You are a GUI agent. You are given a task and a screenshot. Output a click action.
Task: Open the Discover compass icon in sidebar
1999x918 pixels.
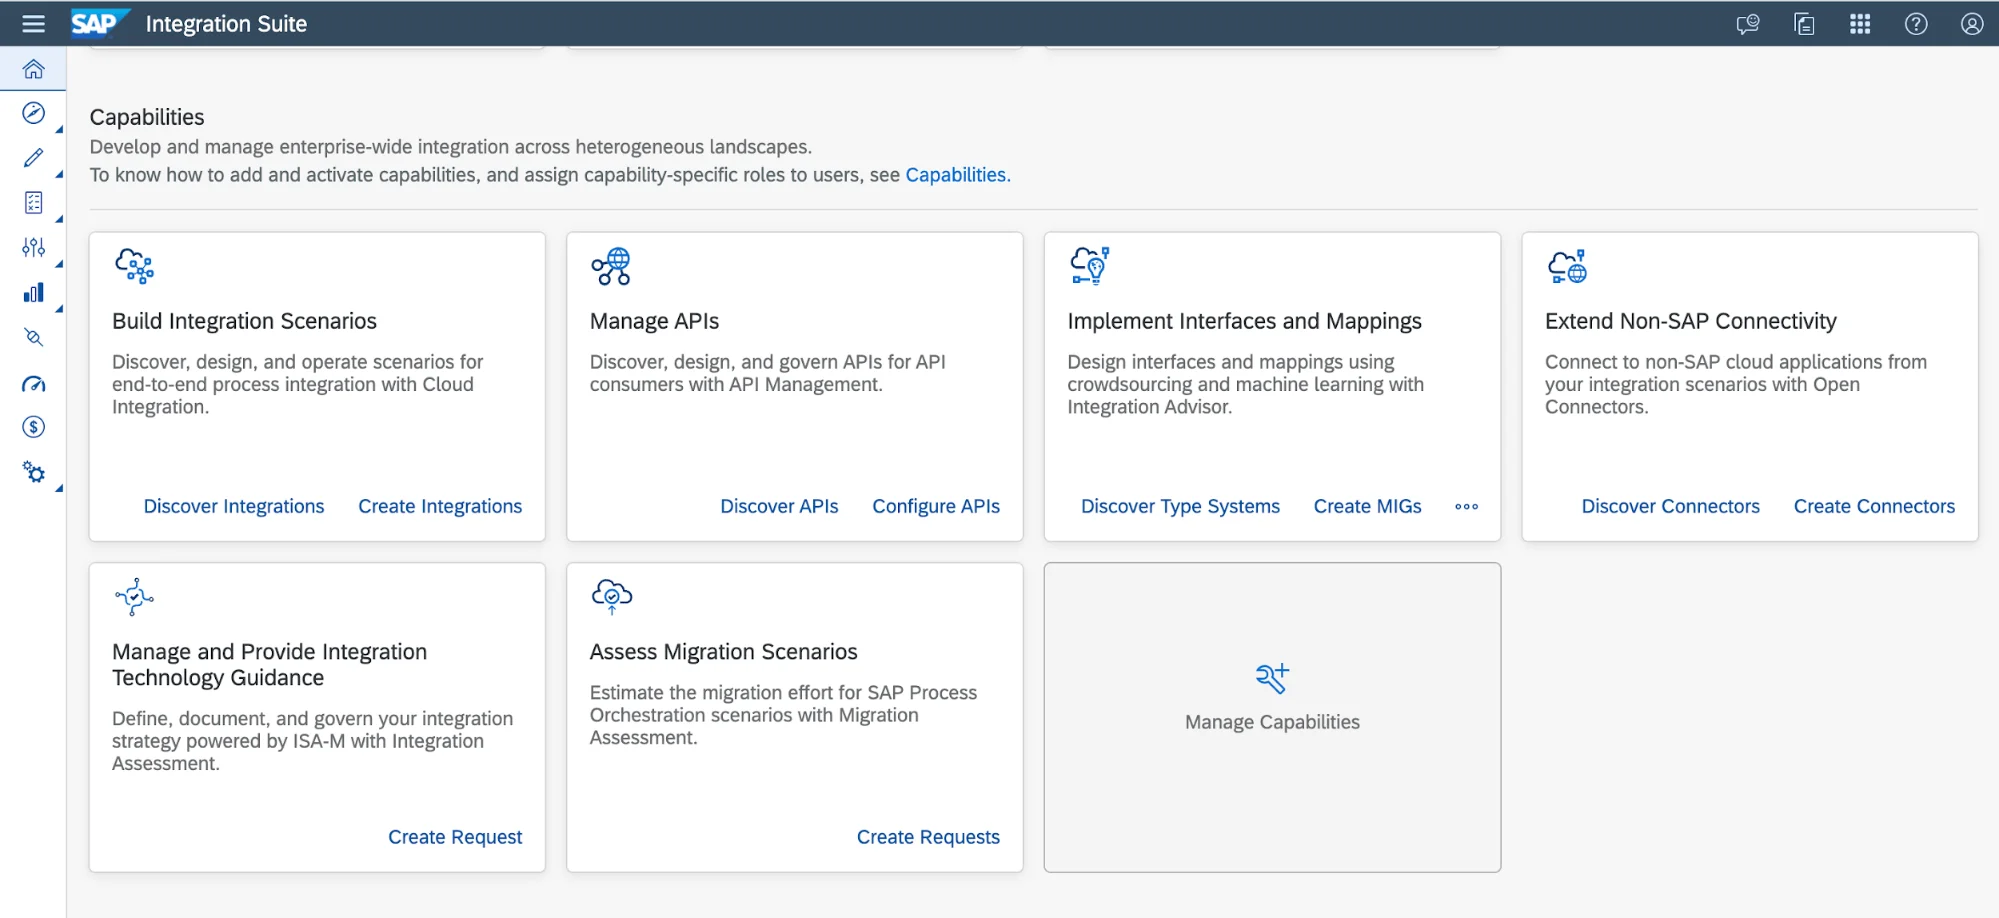[33, 113]
